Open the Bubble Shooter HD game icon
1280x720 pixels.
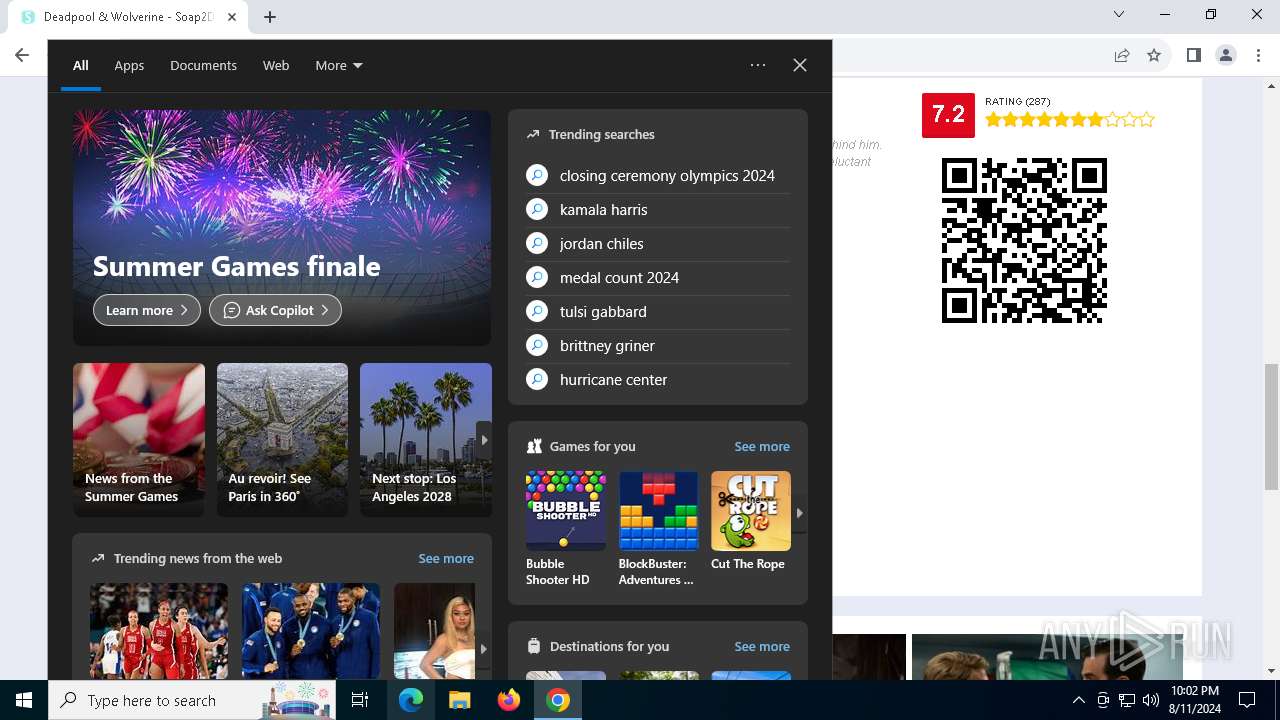(x=566, y=511)
